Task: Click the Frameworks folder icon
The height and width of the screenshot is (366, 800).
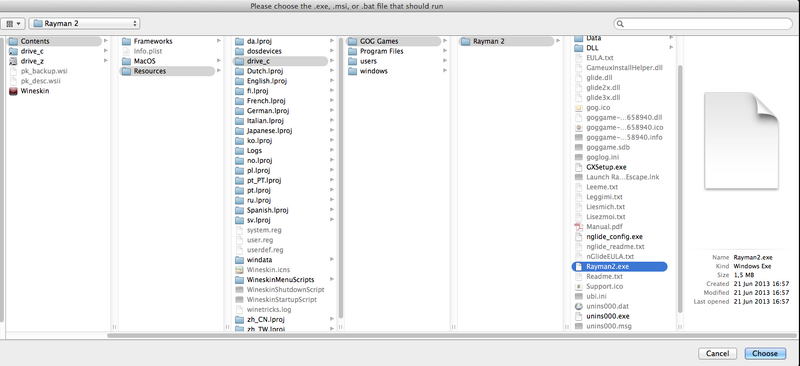Action: (x=127, y=41)
